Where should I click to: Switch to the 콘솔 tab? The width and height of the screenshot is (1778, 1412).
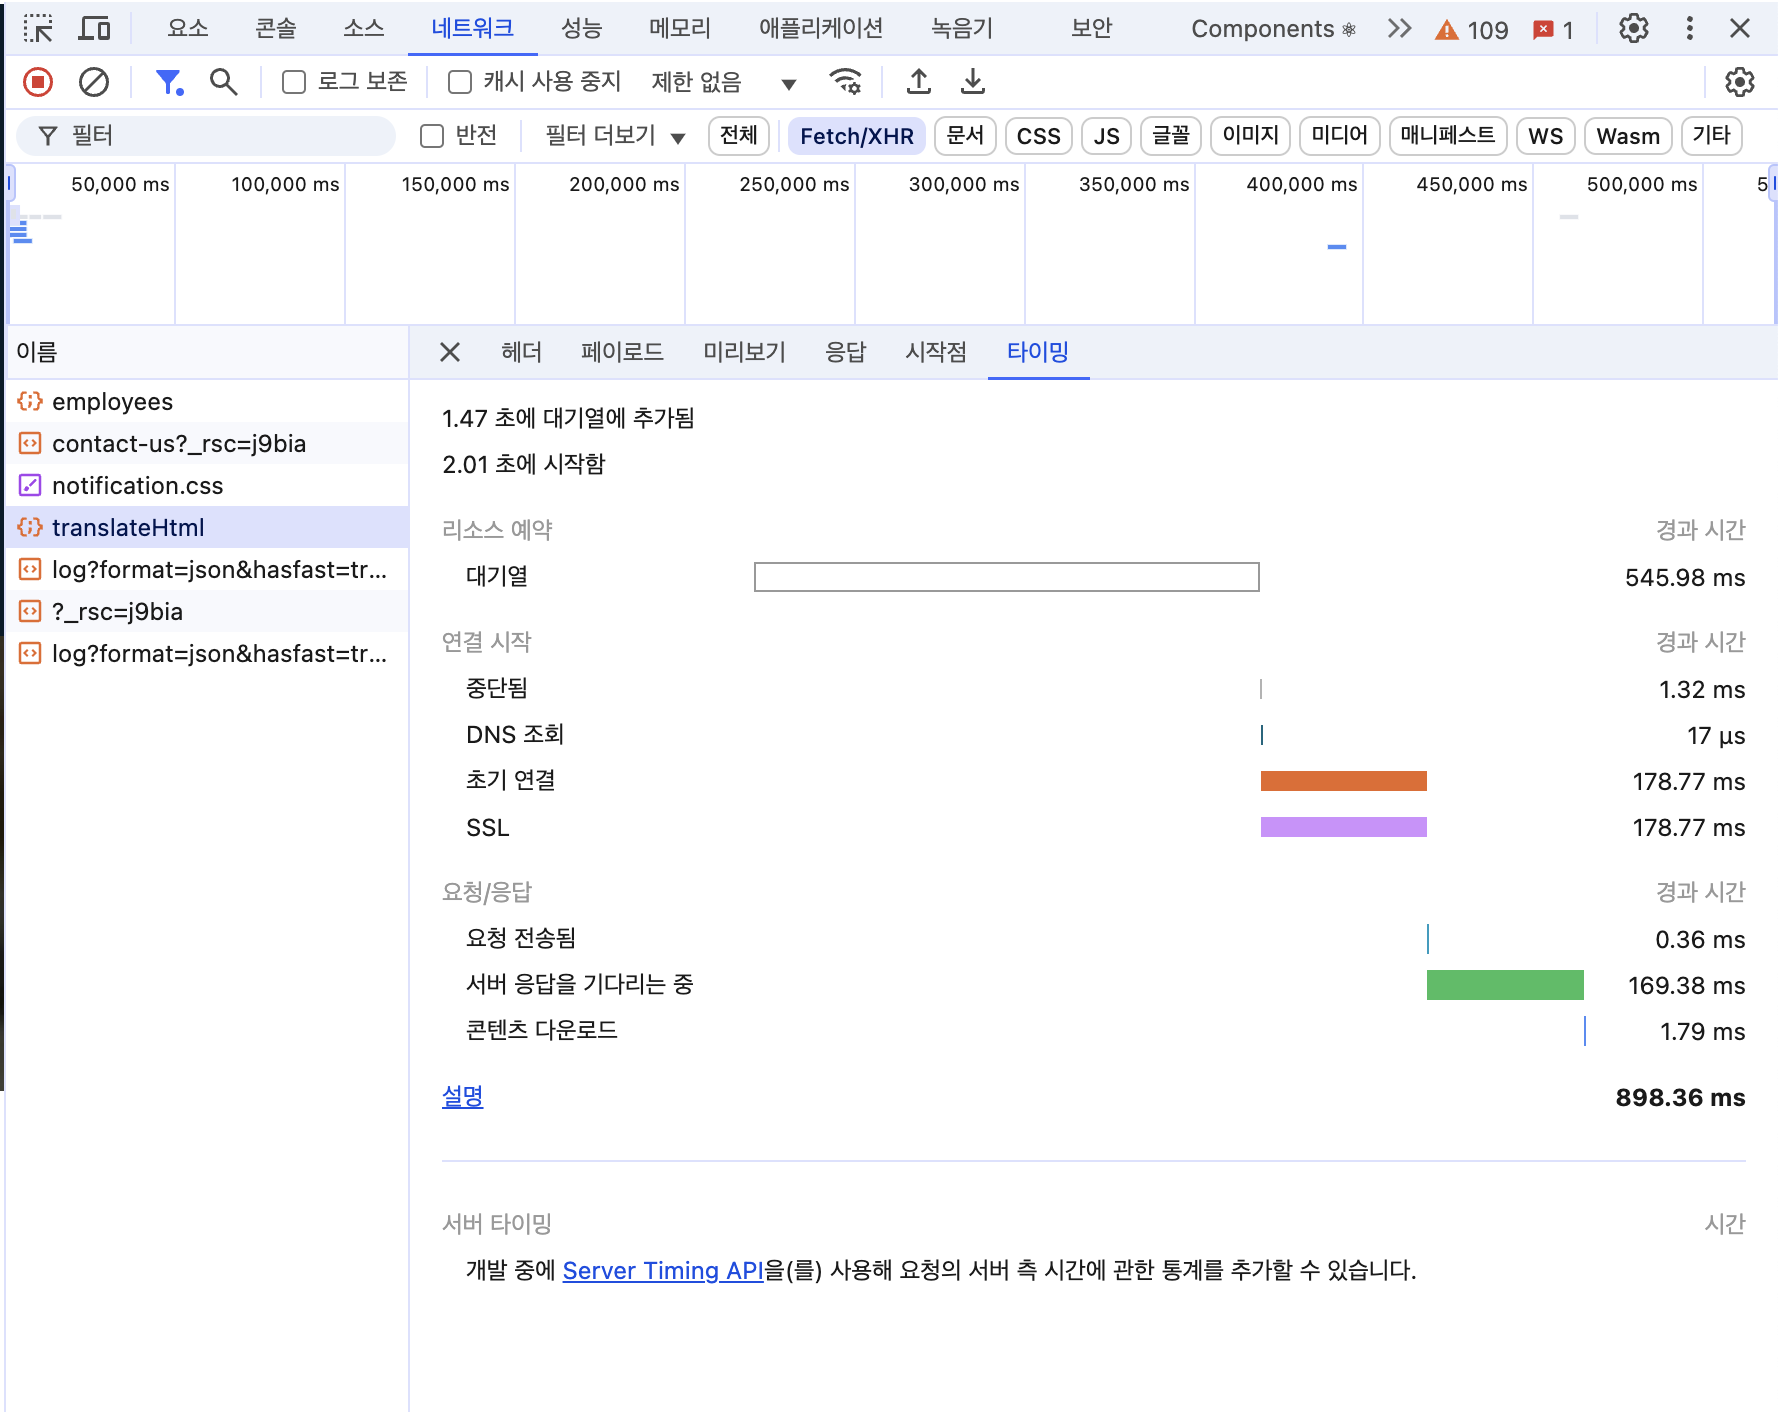276,29
